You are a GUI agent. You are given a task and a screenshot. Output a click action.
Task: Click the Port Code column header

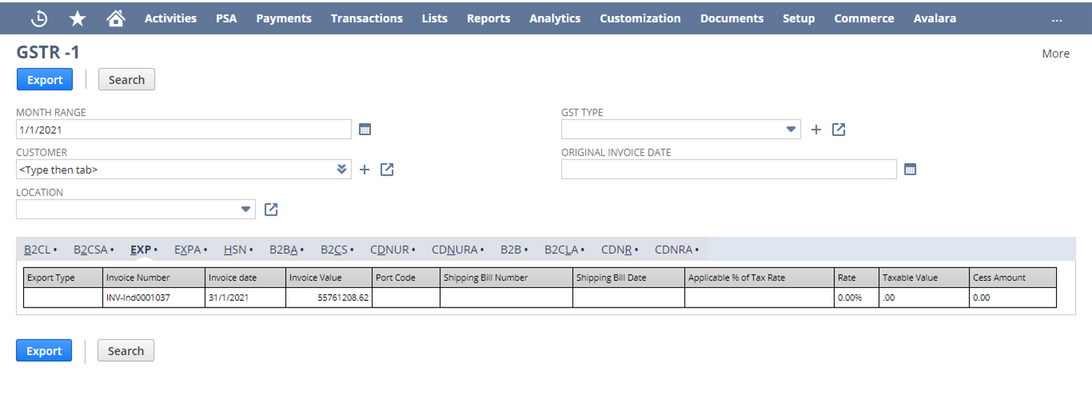click(406, 277)
